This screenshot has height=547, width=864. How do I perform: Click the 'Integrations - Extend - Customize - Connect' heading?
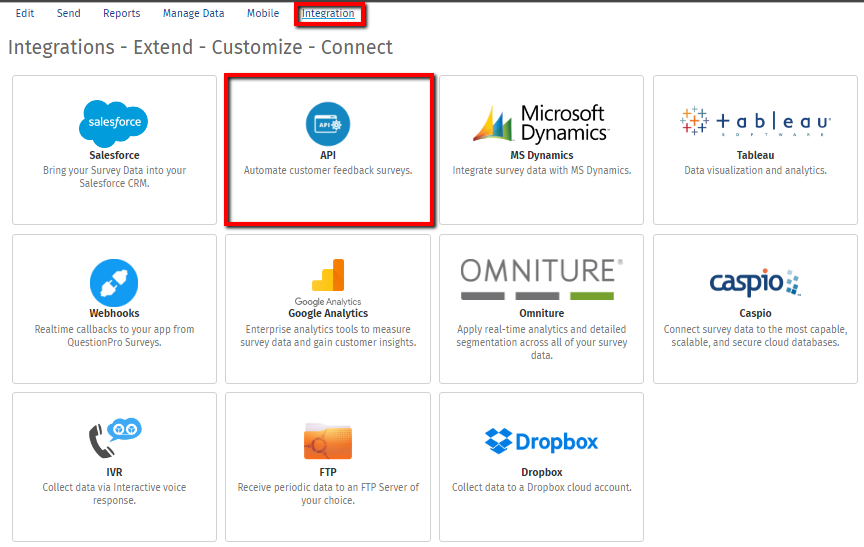coord(200,47)
